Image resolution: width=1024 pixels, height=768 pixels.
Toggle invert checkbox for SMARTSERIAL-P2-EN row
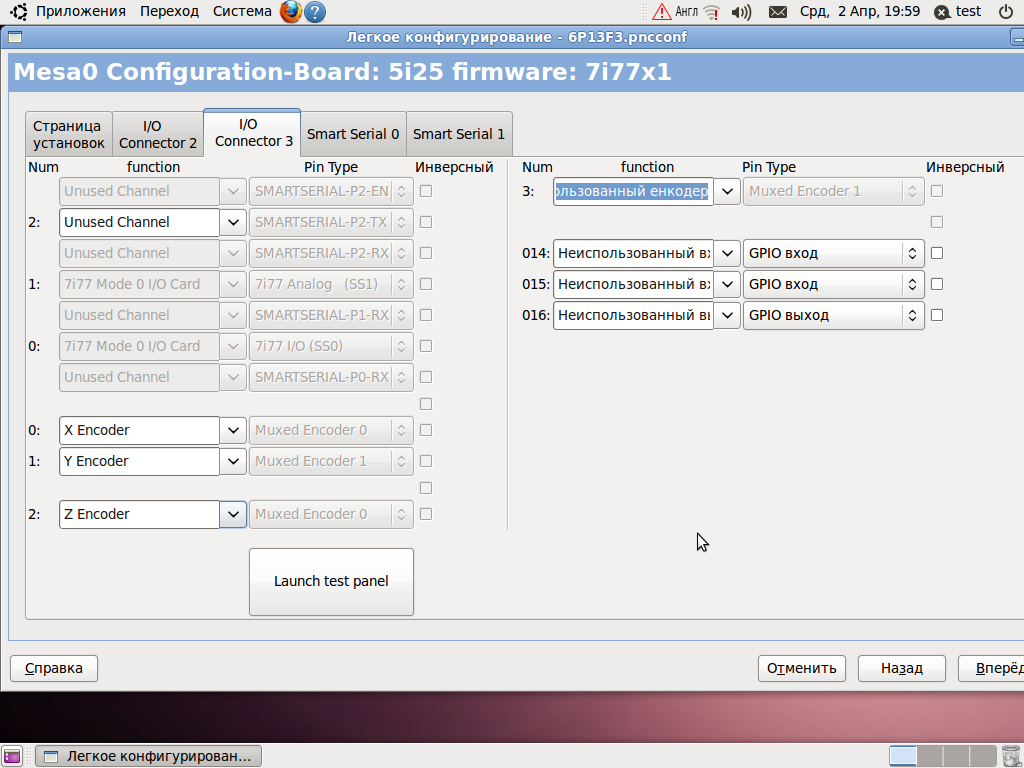(x=426, y=191)
